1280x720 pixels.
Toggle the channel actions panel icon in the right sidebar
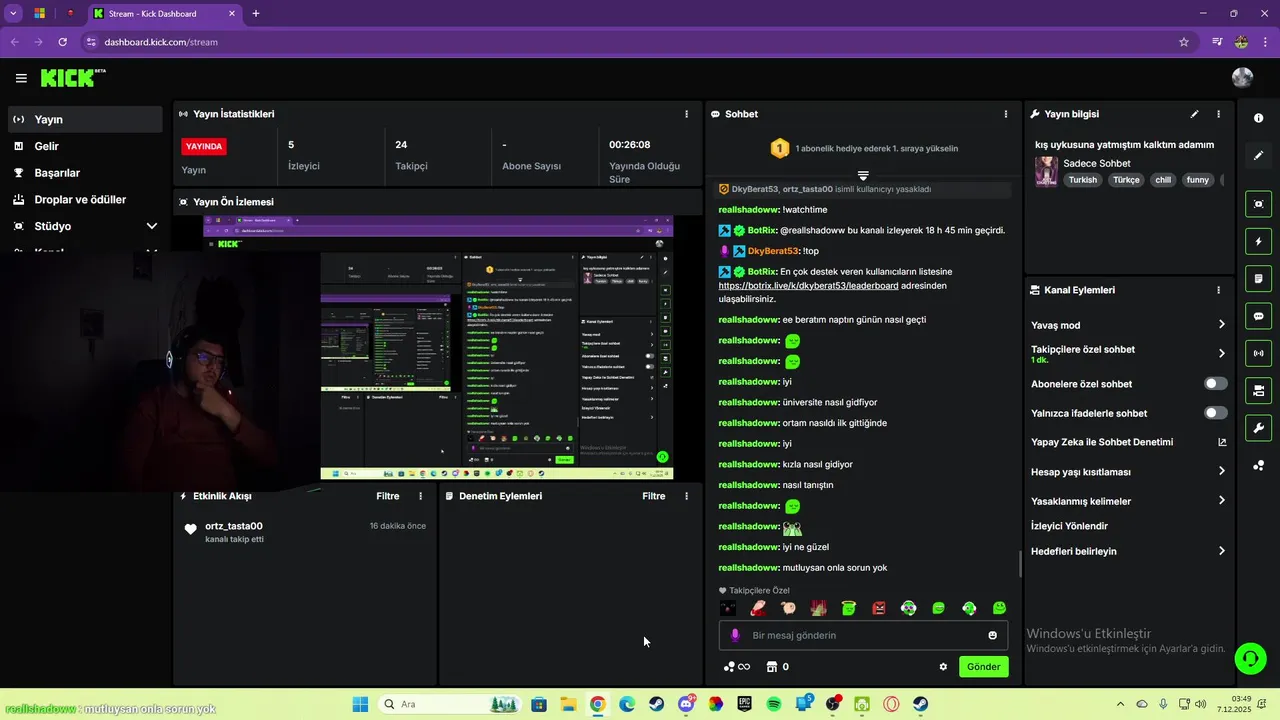point(1258,390)
